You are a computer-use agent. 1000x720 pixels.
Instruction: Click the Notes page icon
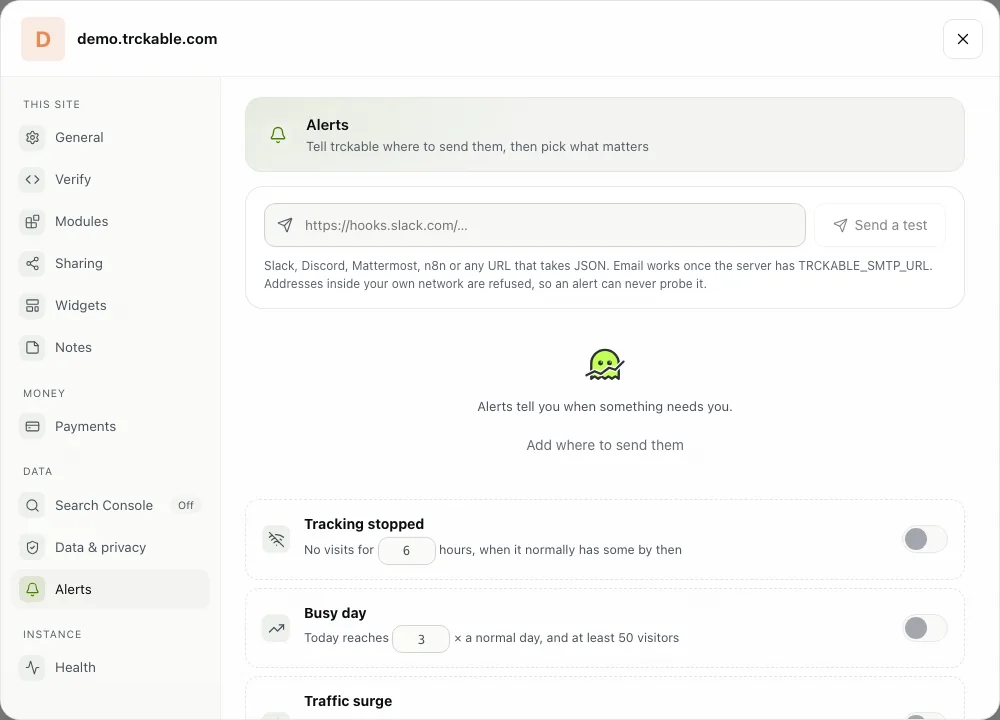[x=33, y=348]
